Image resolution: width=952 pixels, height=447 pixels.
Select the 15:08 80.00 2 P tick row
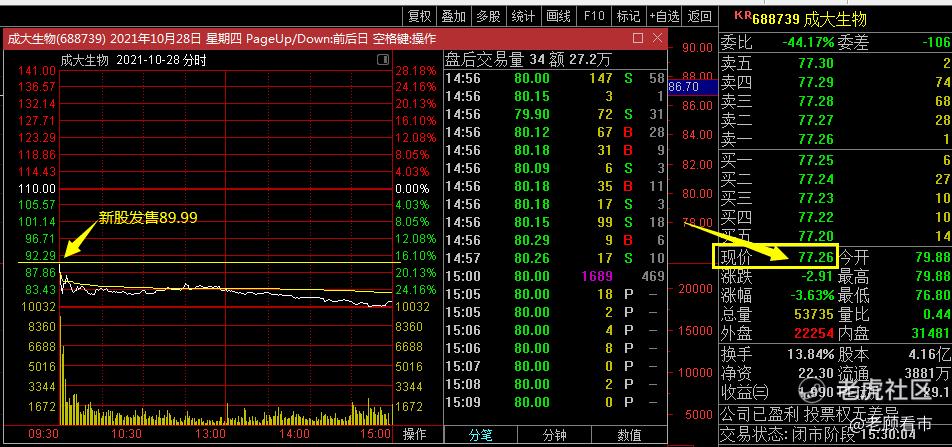click(x=555, y=384)
